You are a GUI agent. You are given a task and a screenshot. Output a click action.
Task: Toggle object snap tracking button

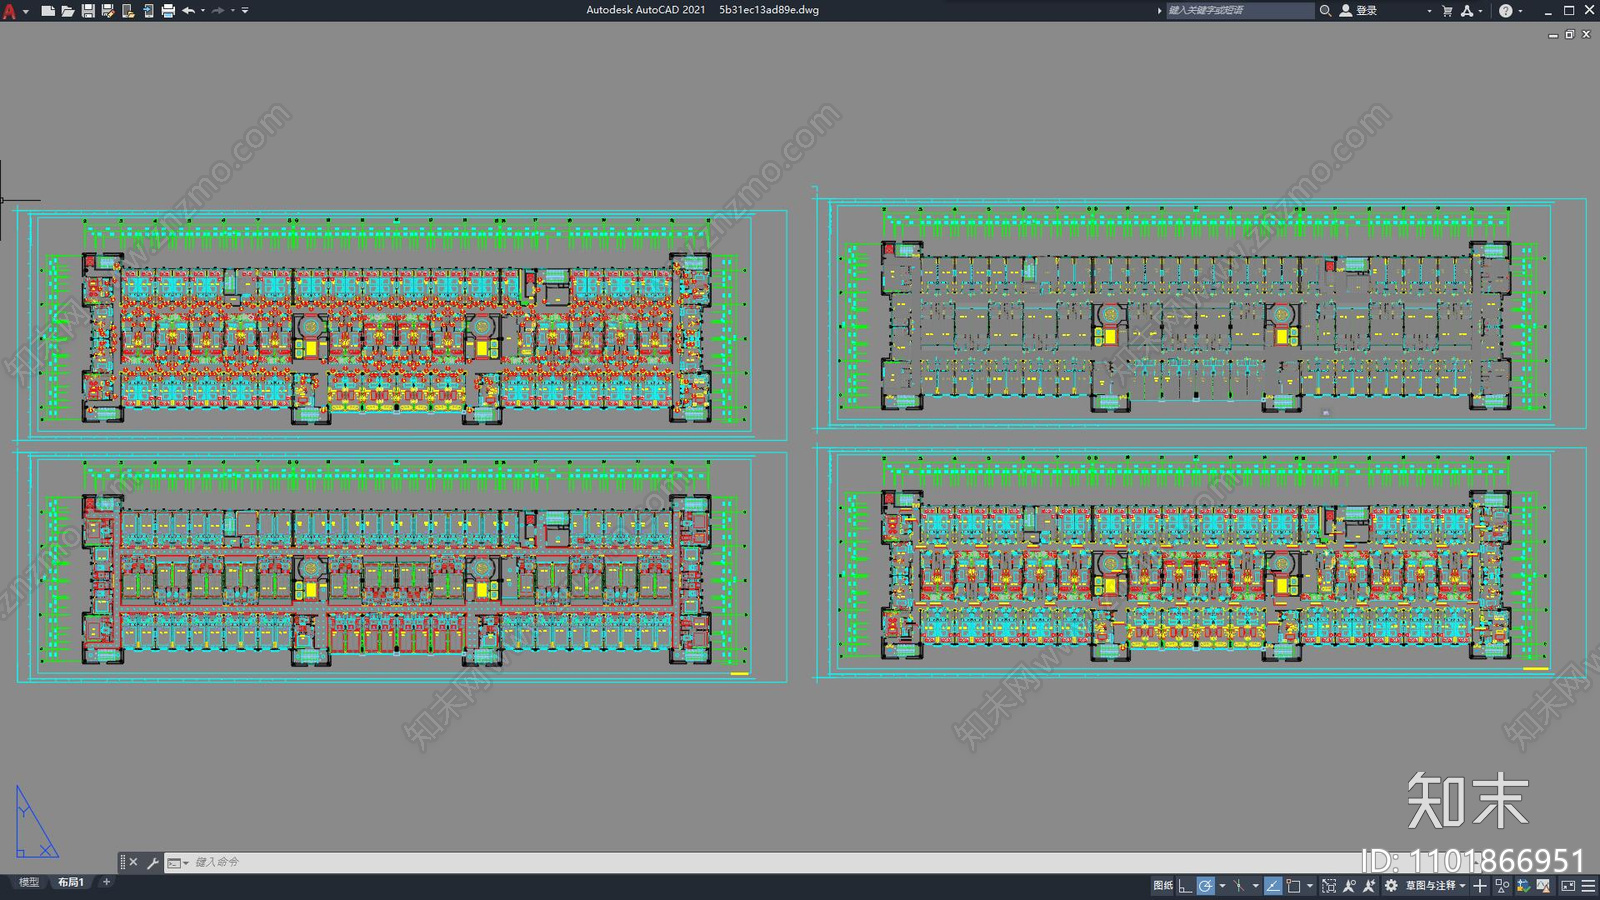[1273, 886]
